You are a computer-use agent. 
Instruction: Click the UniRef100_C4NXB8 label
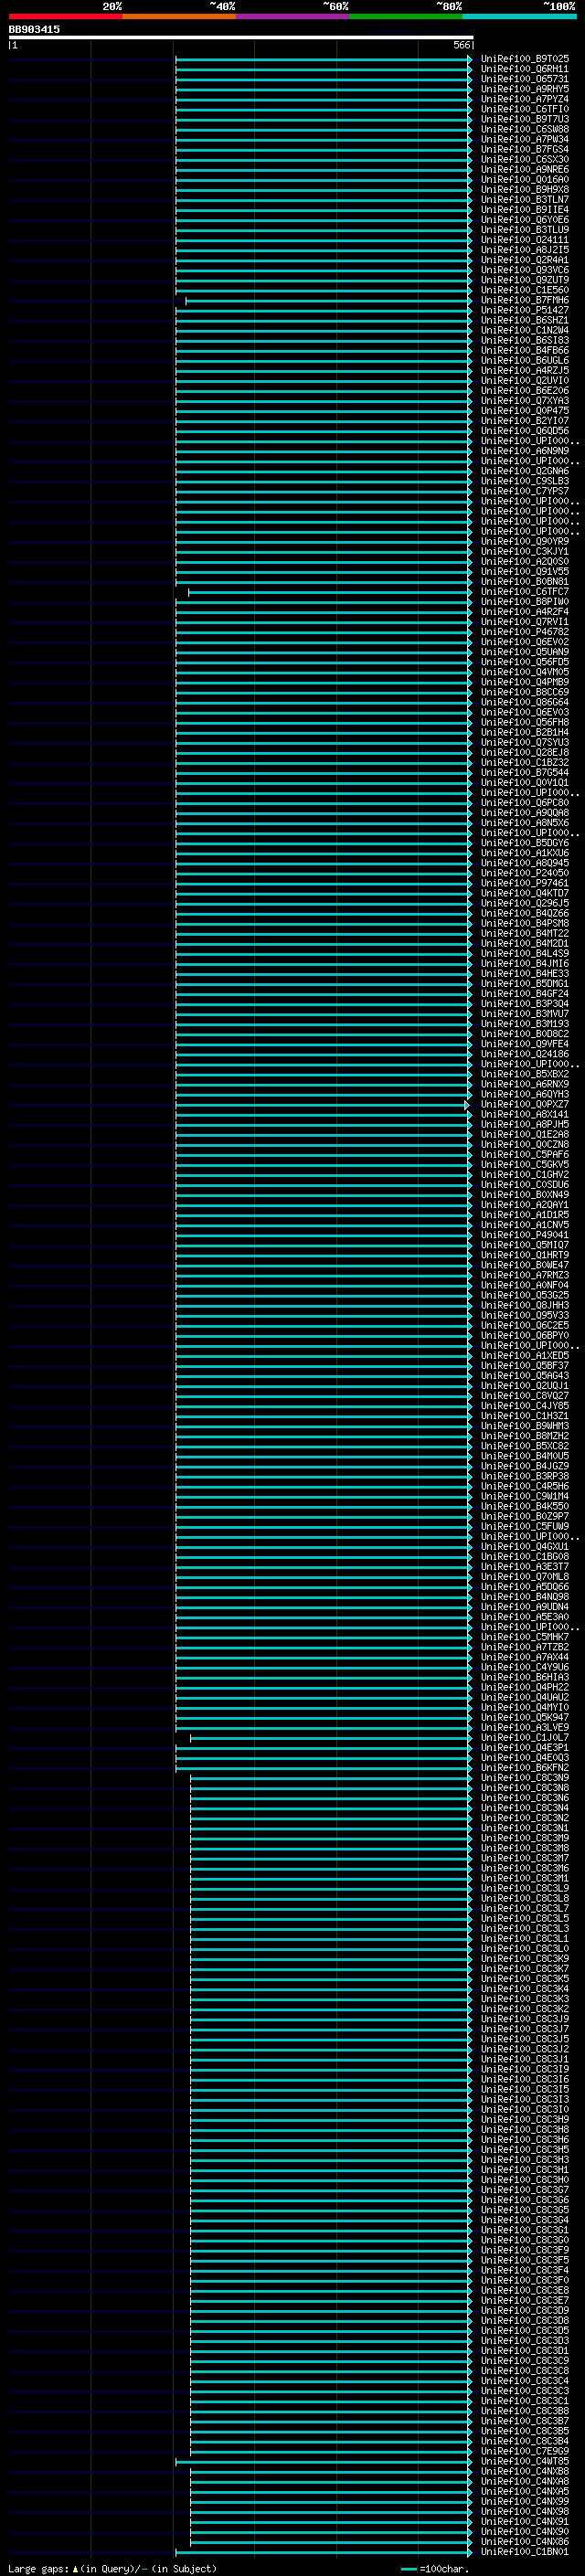524,2471
